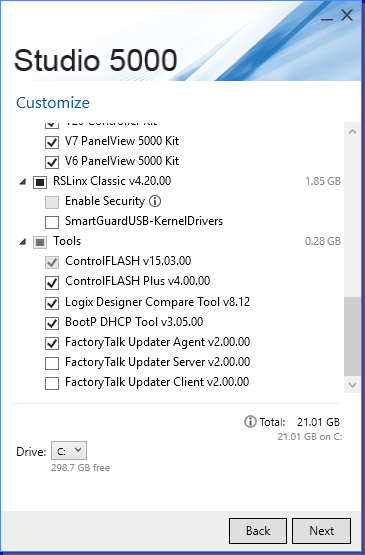The width and height of the screenshot is (365, 555).
Task: Click the vertical scrollbar thumb
Action: pos(352,336)
